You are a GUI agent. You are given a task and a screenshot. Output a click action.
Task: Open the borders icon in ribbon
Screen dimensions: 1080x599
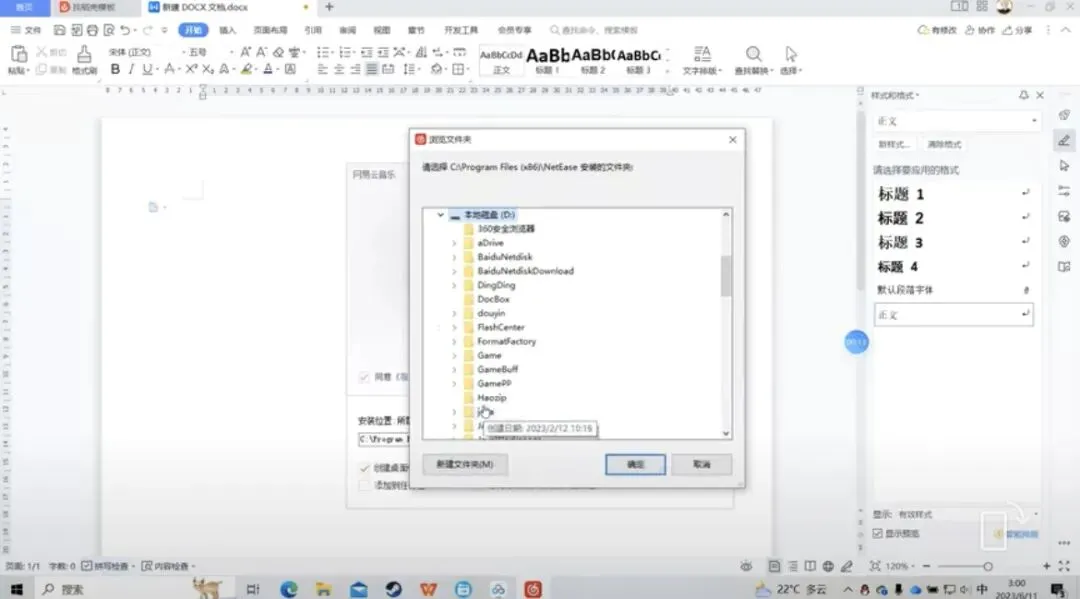pos(459,69)
